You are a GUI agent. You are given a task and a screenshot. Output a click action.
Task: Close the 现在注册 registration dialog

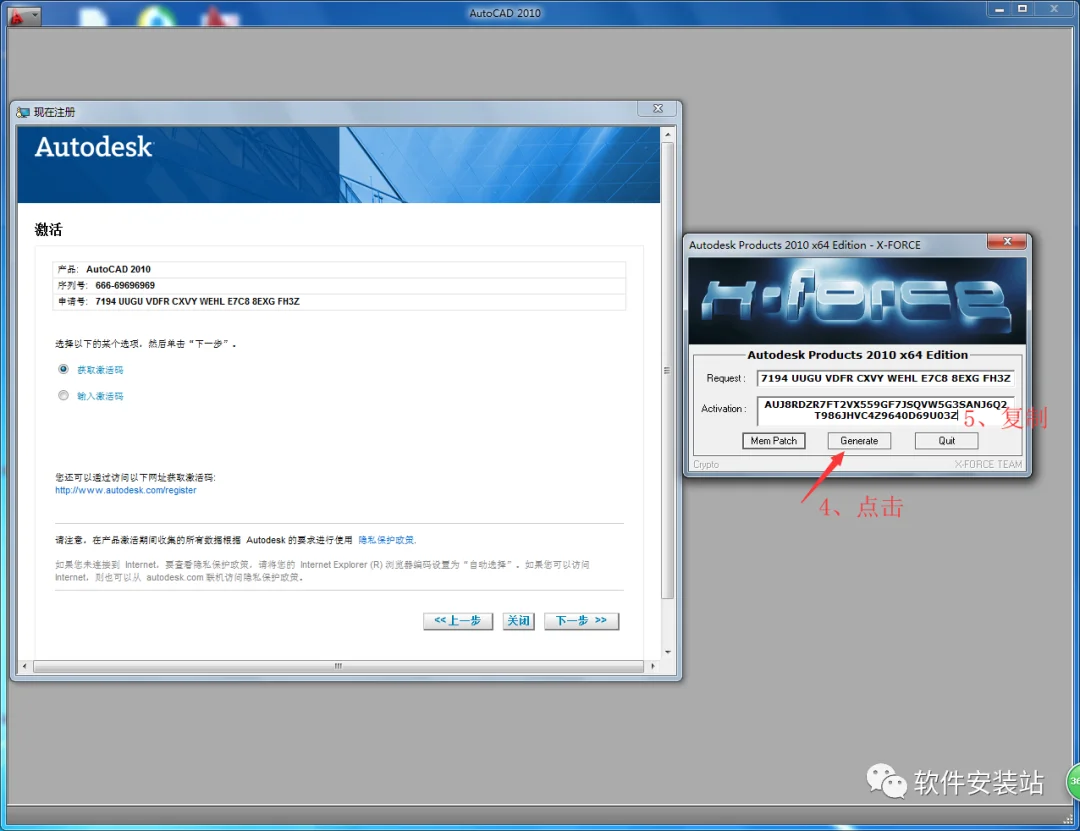[658, 109]
